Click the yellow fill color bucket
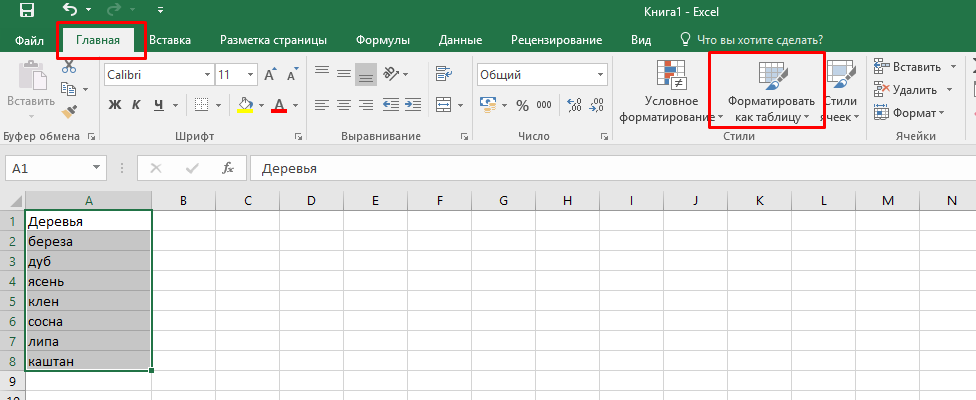 [x=246, y=104]
